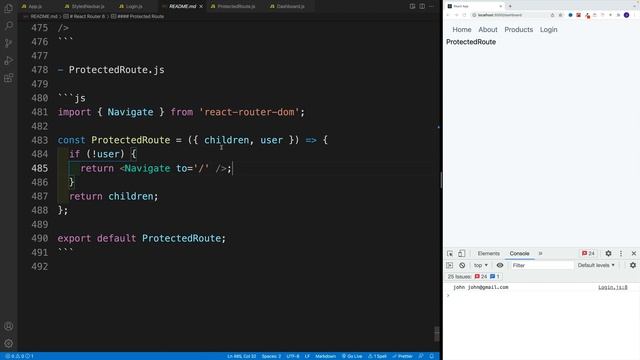Click the editor vertical scrollbar thumb
The image size is (640, 360).
[x=437, y=333]
